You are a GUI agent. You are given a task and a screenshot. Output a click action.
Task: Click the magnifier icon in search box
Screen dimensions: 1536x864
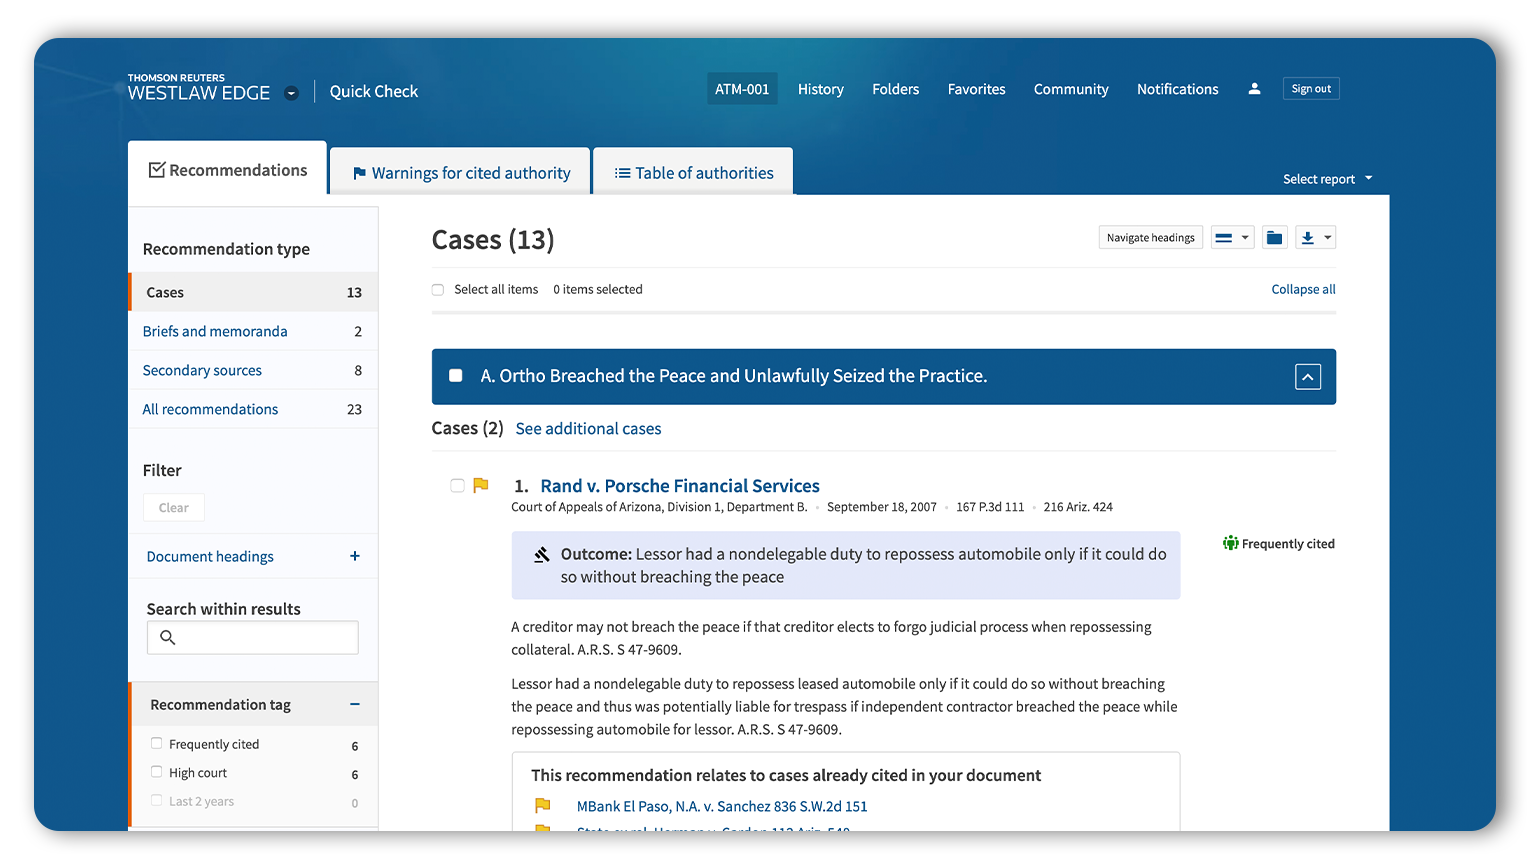coord(168,638)
